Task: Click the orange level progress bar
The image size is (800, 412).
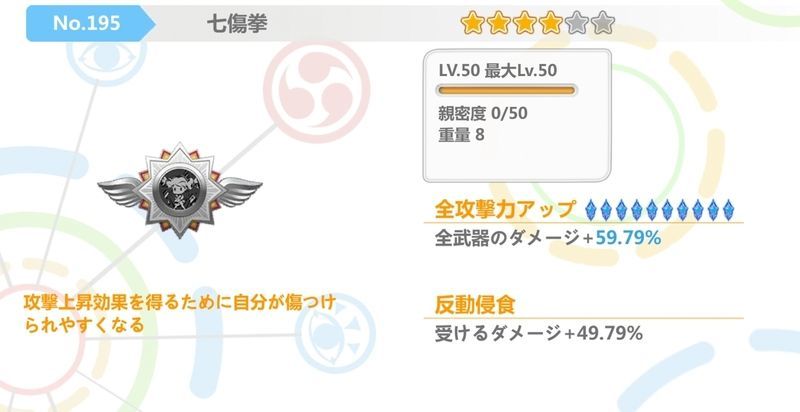Action: click(x=506, y=91)
